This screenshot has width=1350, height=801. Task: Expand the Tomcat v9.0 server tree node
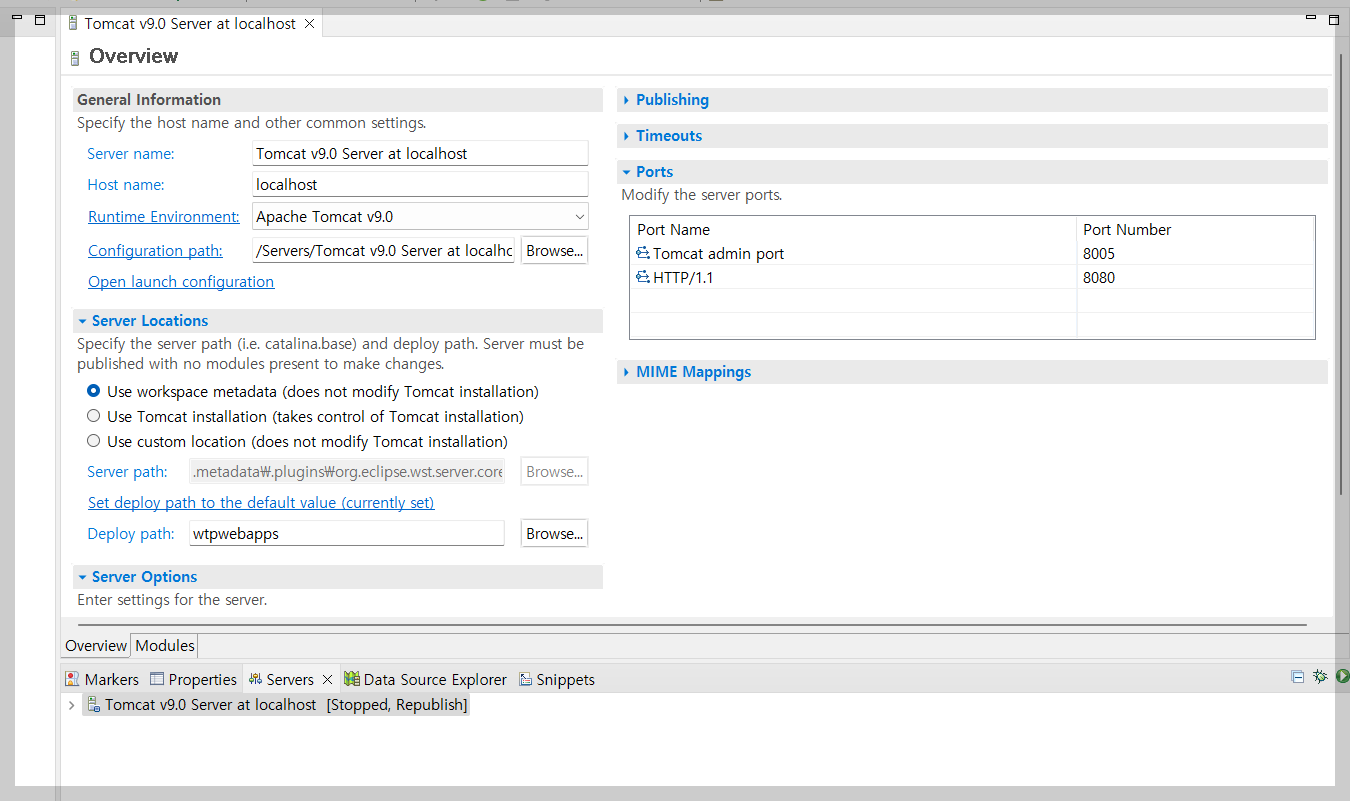point(71,705)
